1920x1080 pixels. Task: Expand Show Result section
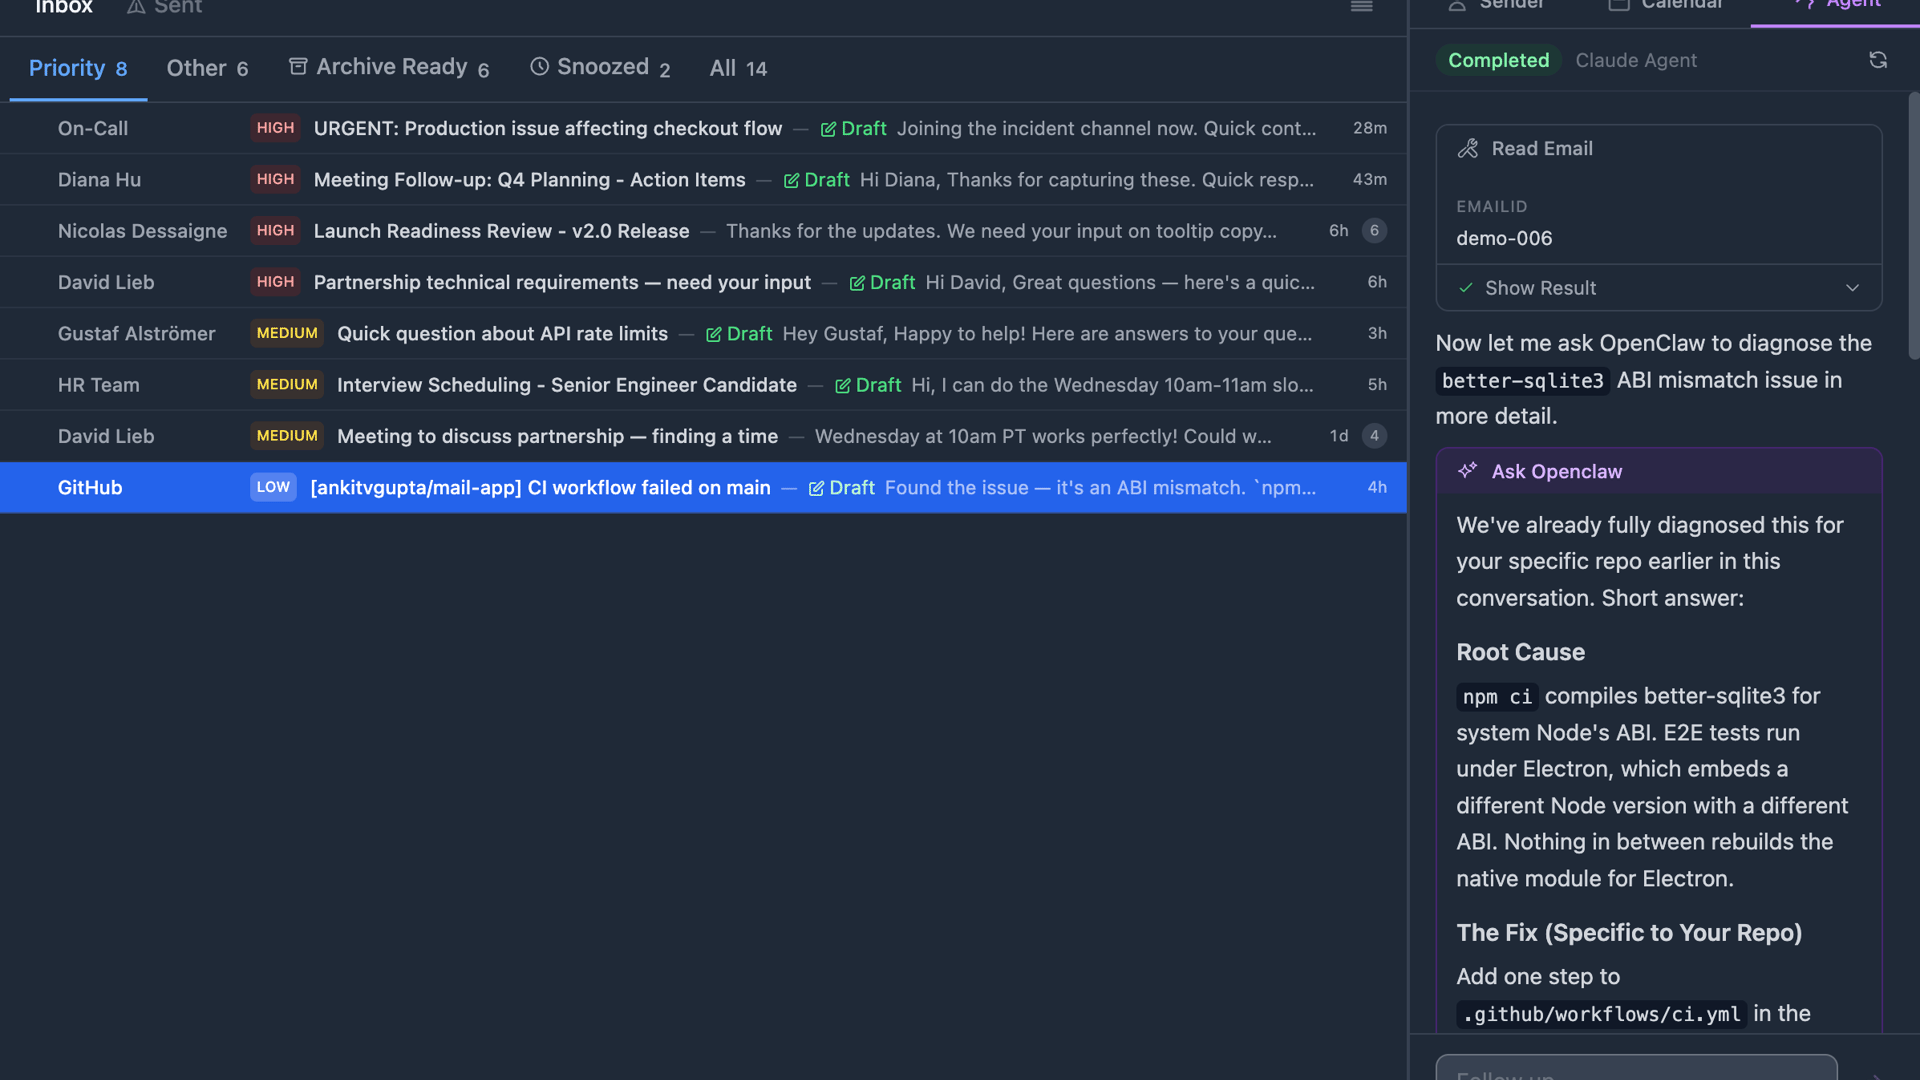point(1540,288)
